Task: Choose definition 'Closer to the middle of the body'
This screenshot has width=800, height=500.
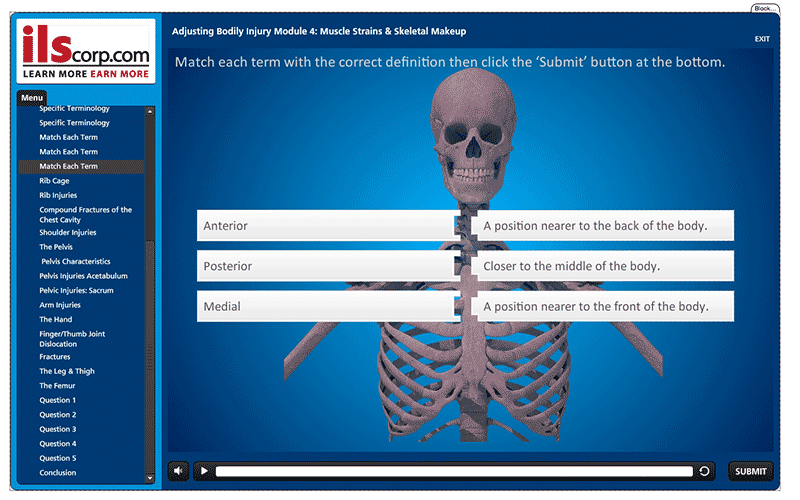Action: [x=603, y=266]
